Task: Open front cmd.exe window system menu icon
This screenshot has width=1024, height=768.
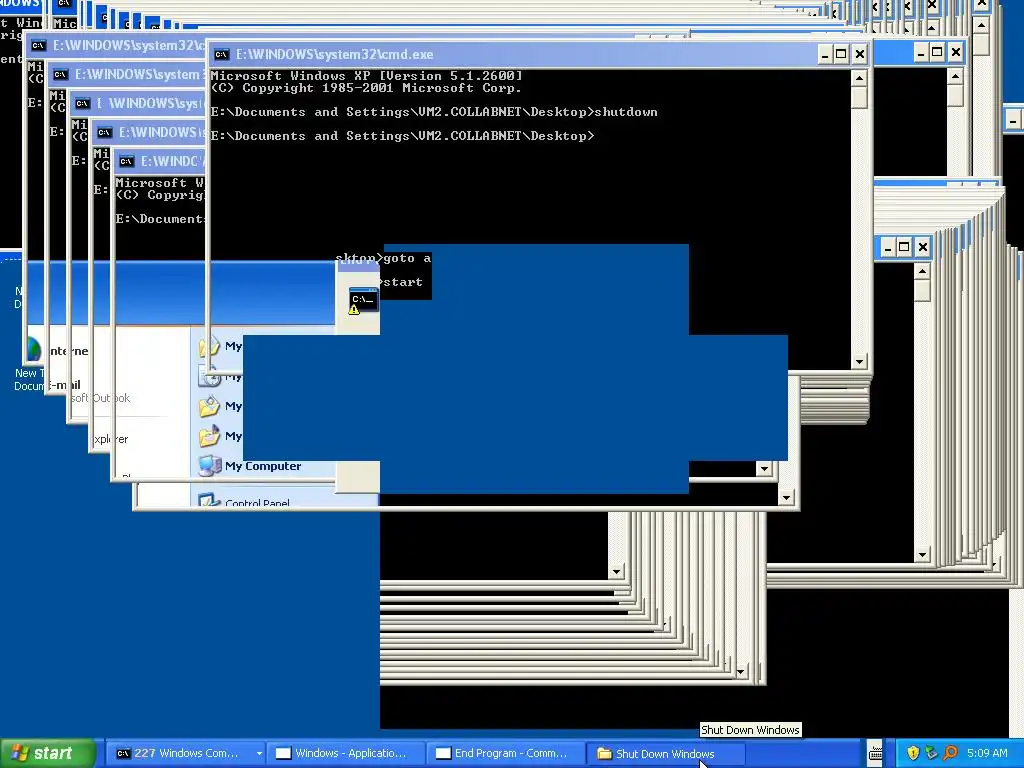Action: coord(222,54)
